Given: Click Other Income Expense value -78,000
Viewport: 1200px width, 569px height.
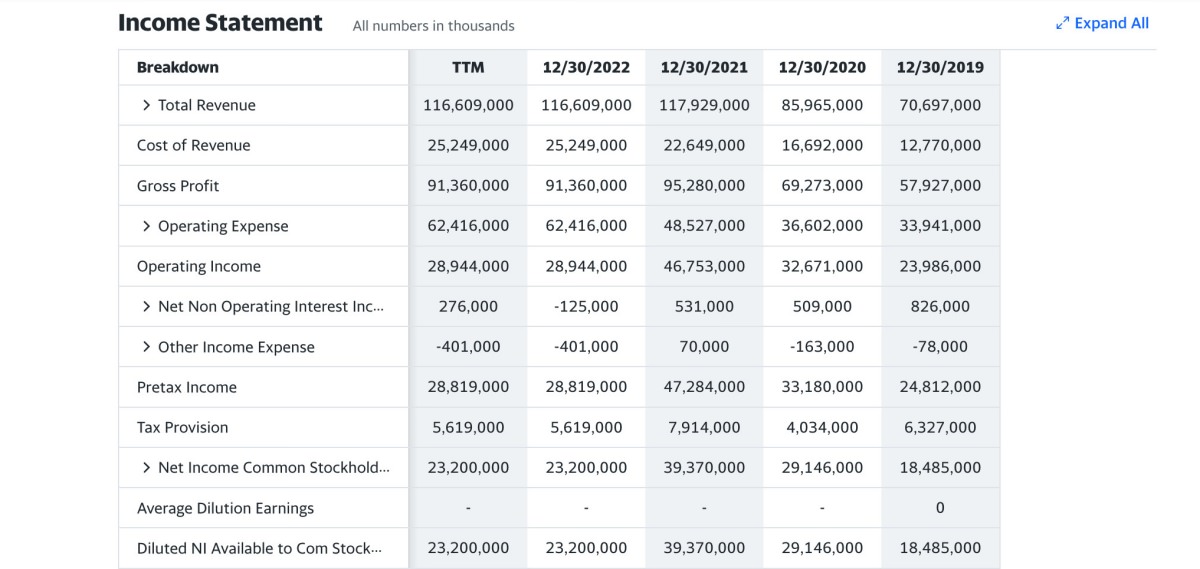Looking at the screenshot, I should click(940, 347).
